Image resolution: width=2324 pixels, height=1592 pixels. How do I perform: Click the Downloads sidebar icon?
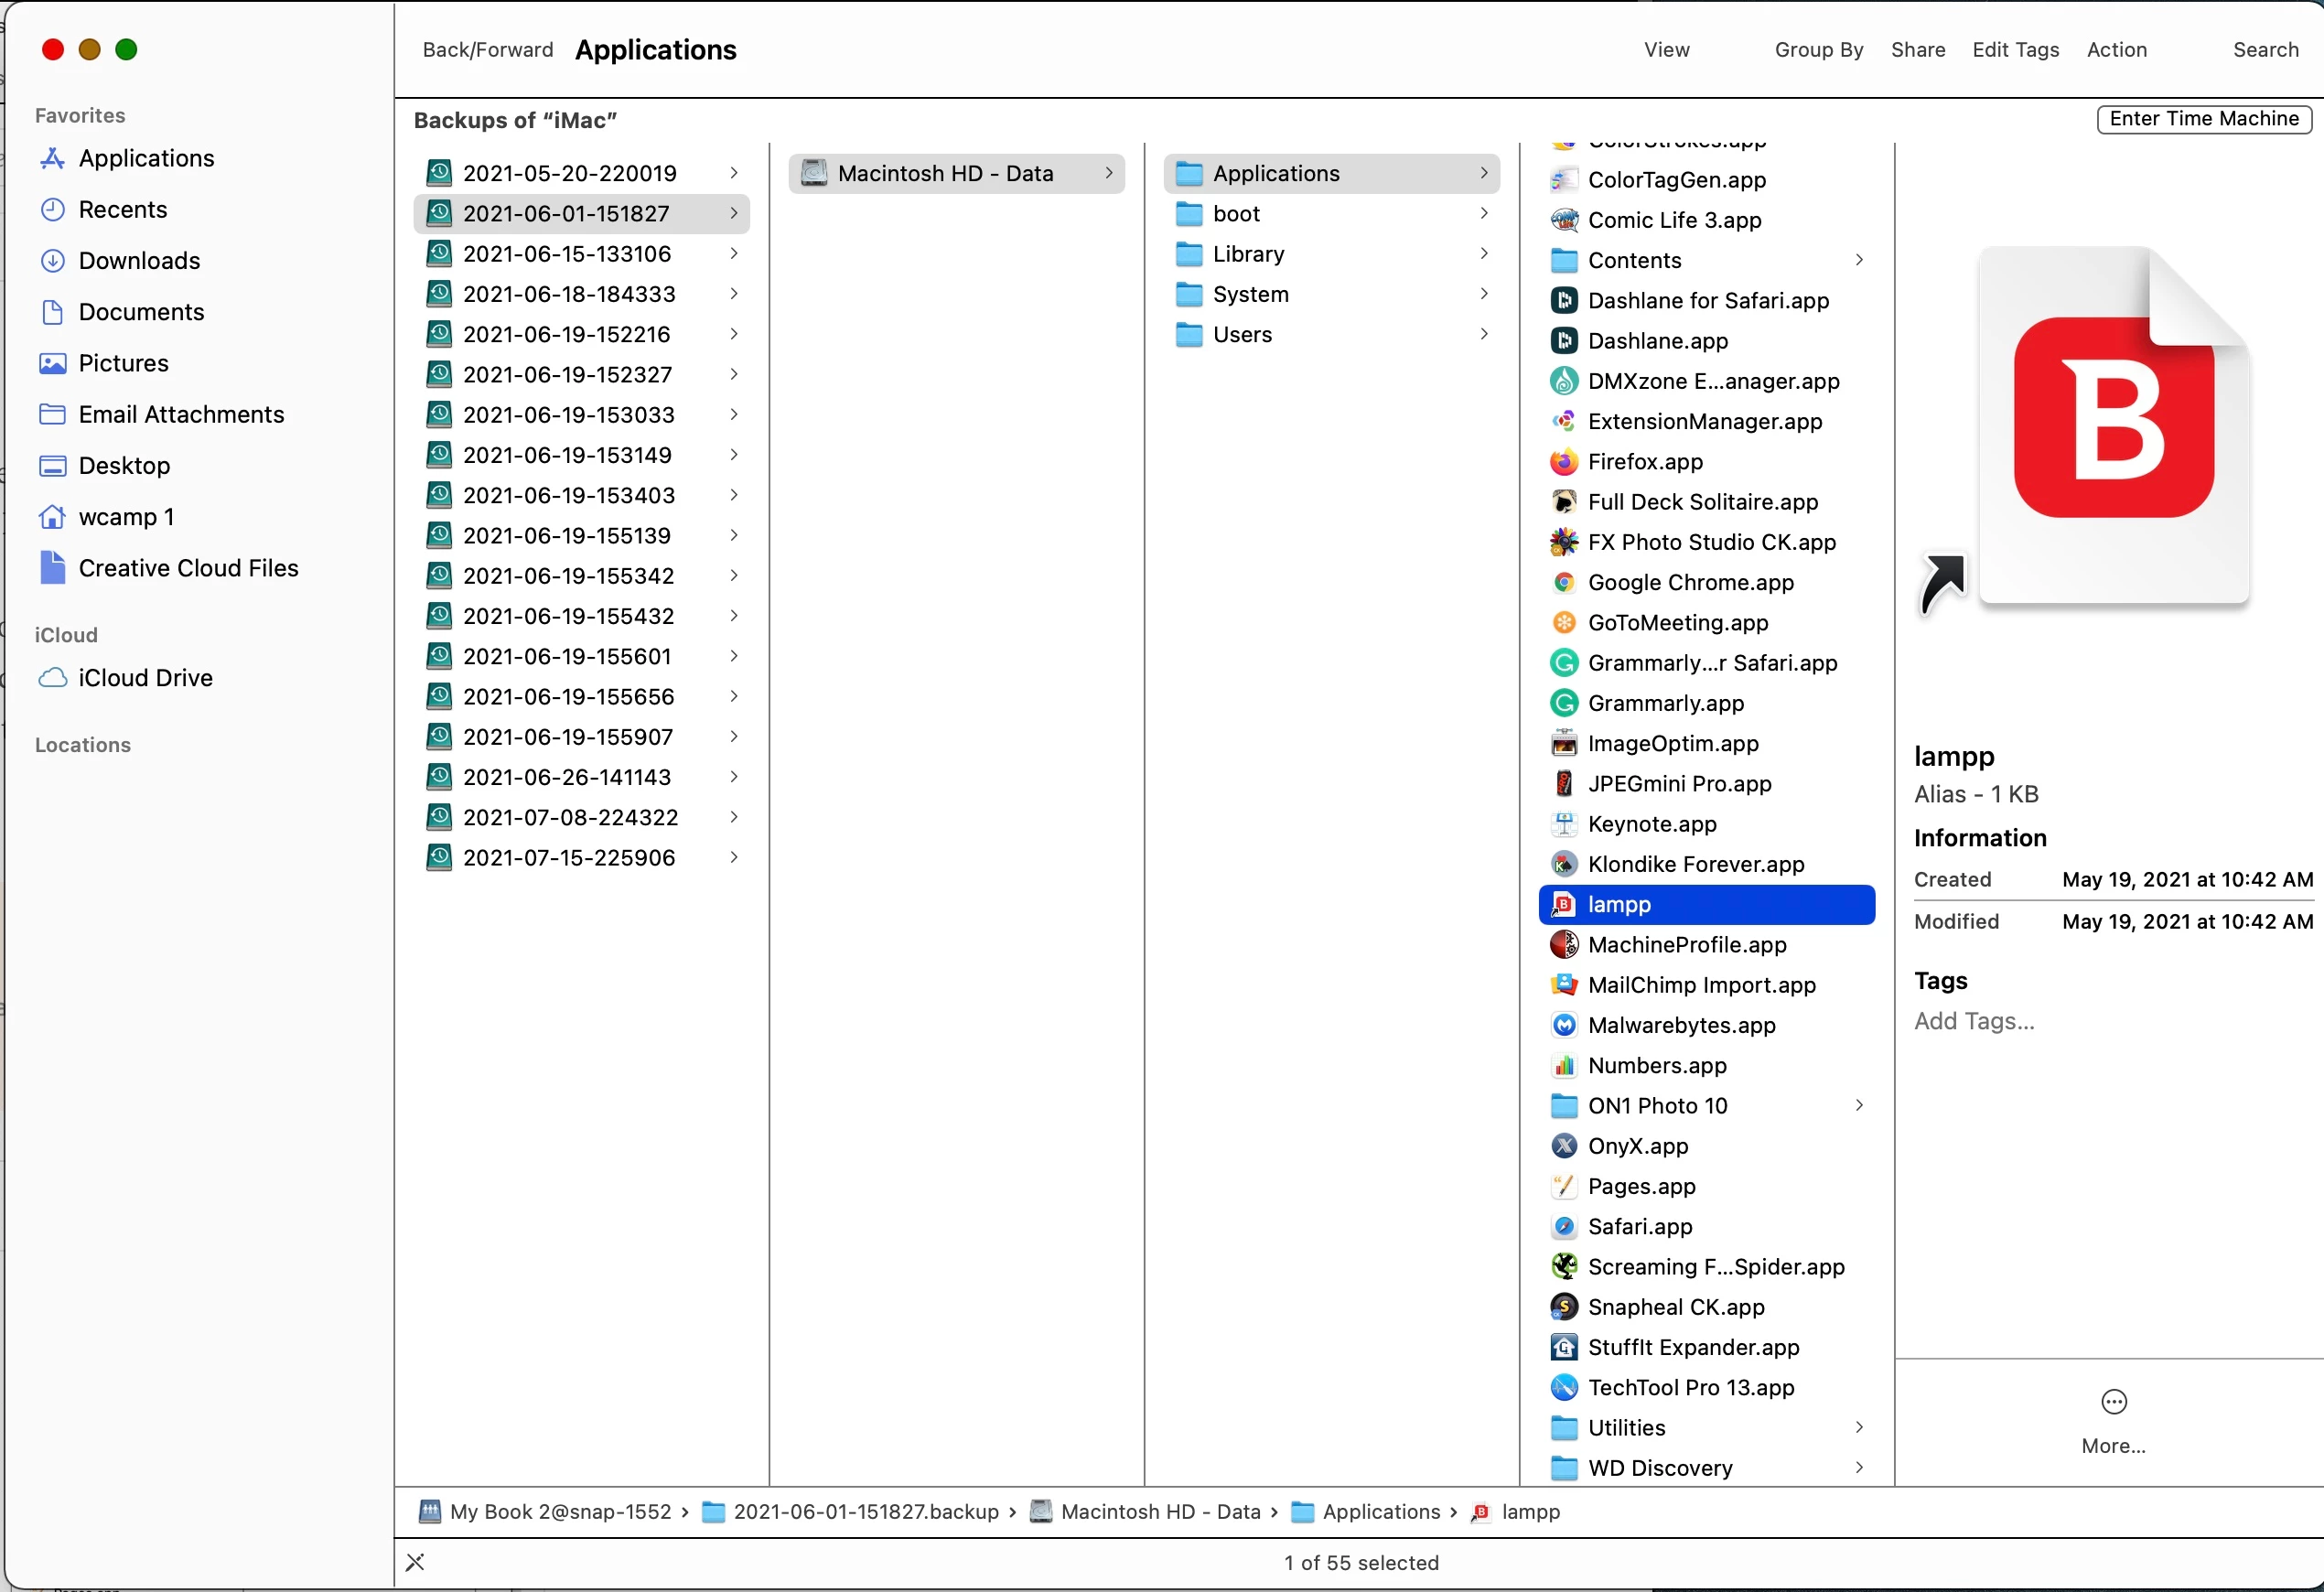coord(52,261)
